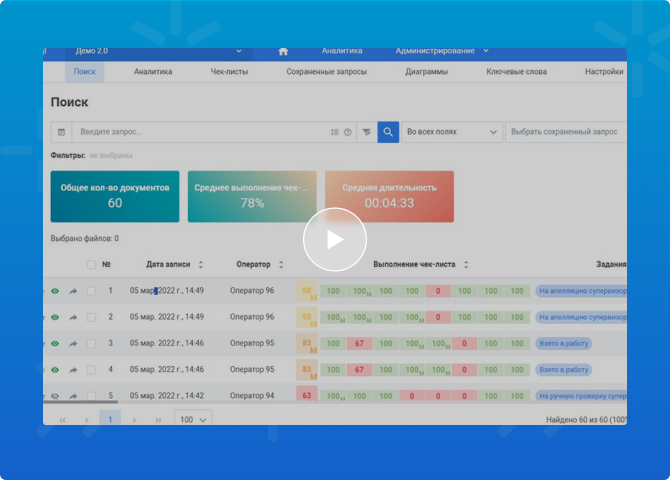The image size is (670, 480).
Task: Click the help question mark icon
Action: point(348,132)
